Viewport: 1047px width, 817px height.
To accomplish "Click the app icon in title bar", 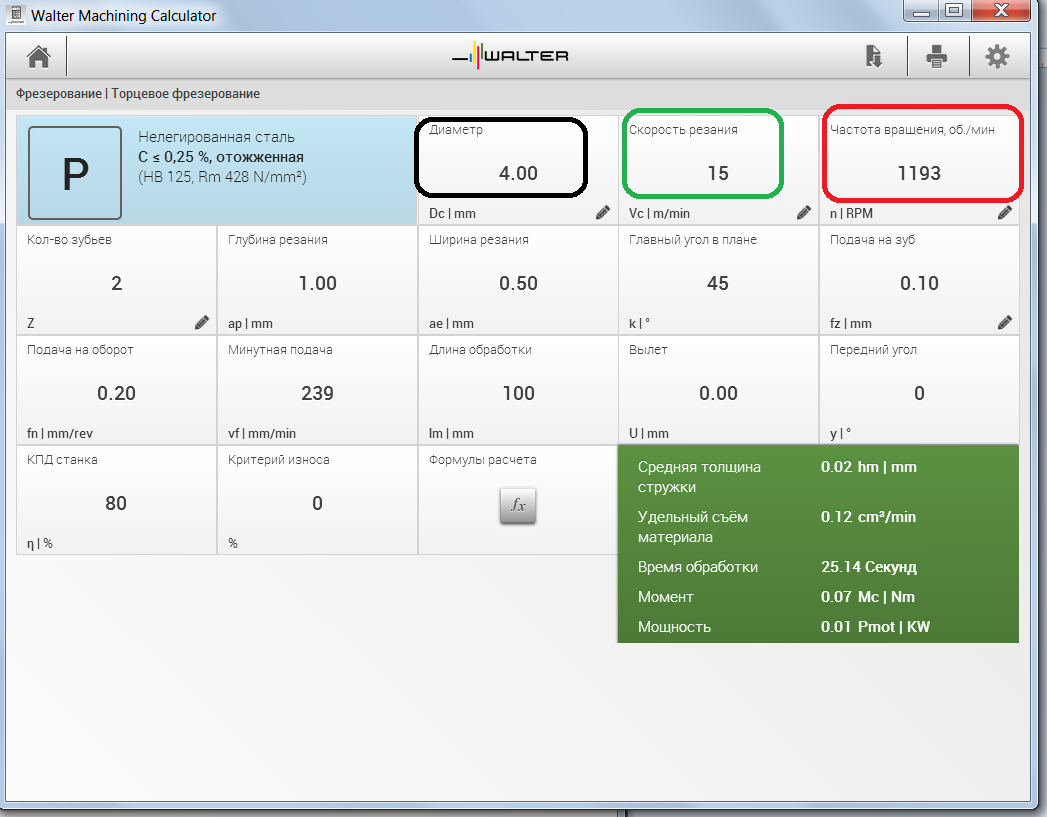I will click(17, 15).
